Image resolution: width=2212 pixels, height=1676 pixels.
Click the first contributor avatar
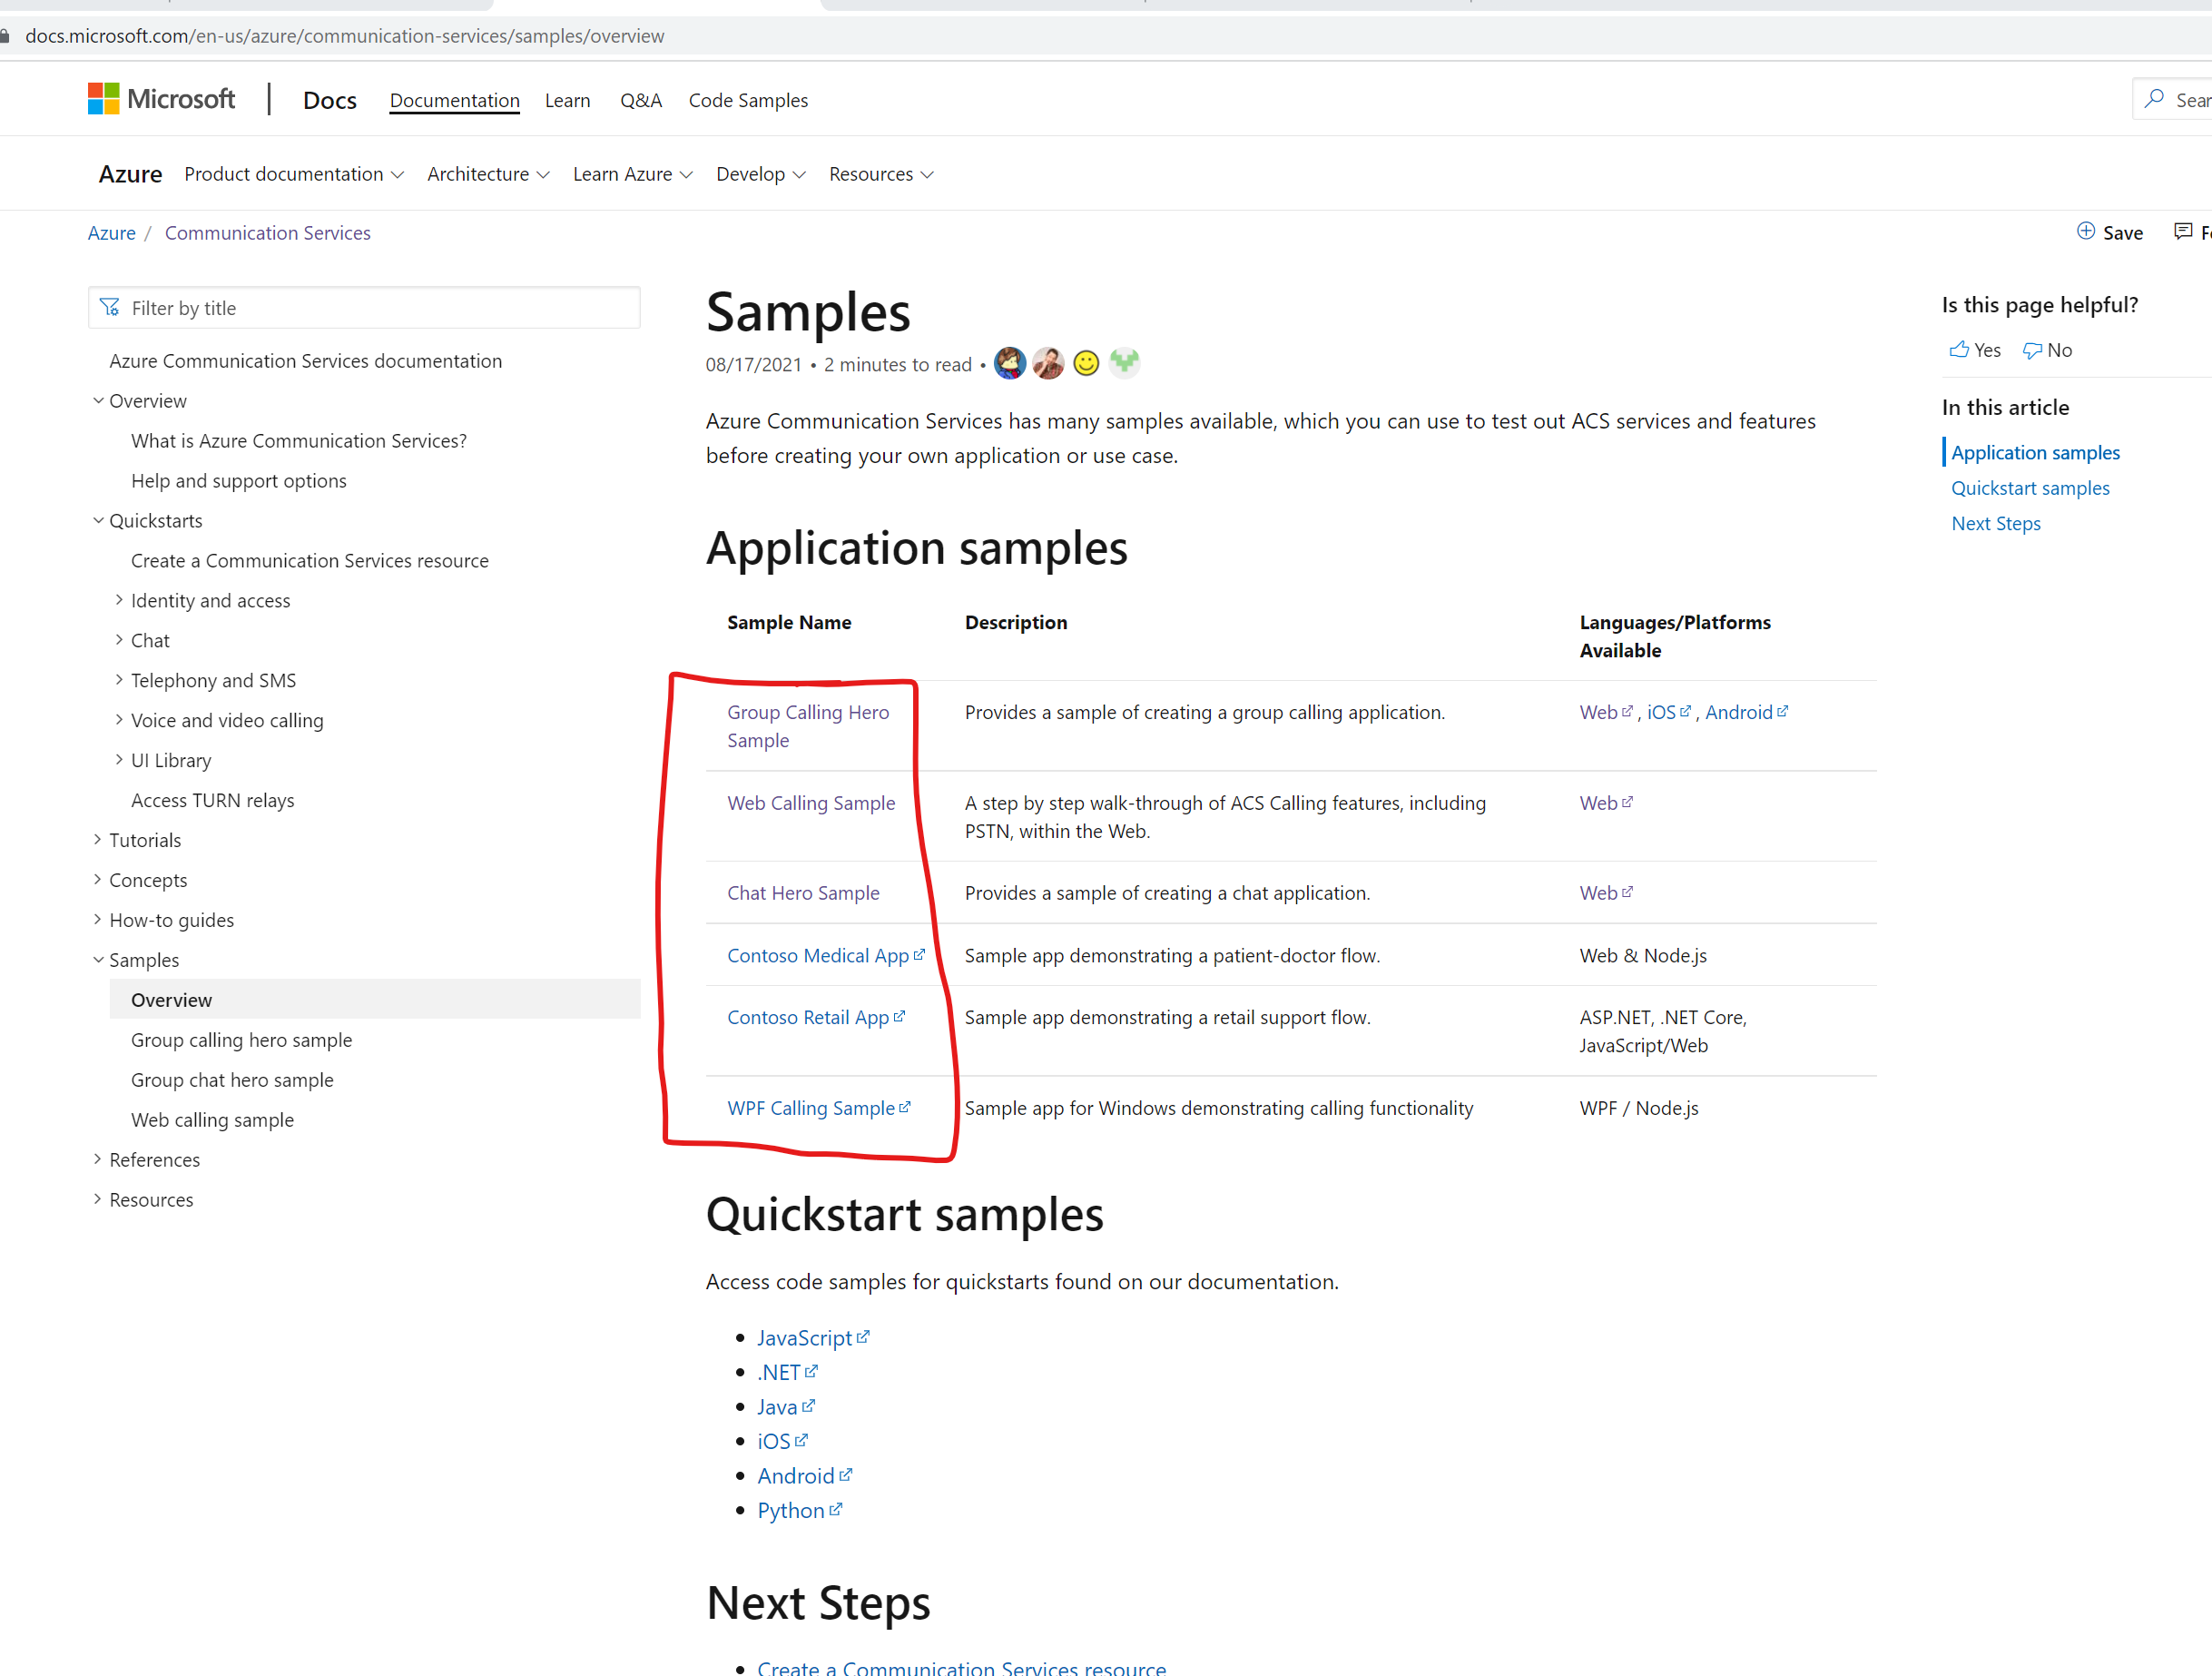tap(1010, 363)
